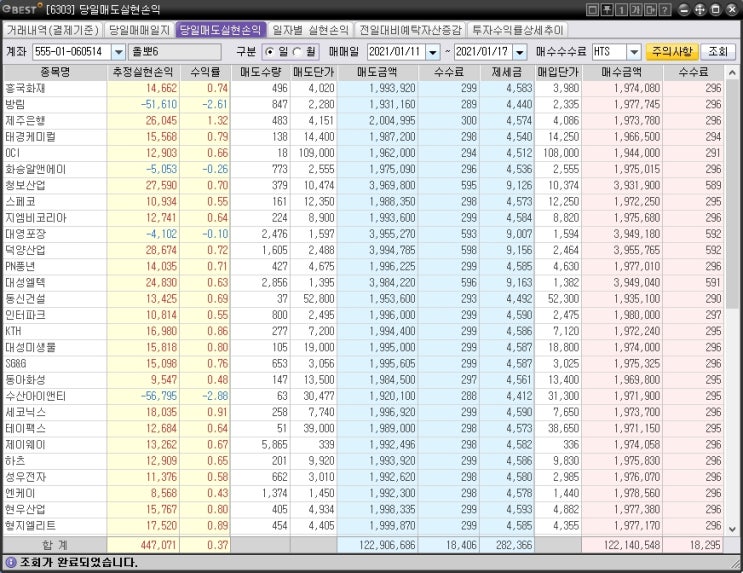
Task: Select the 청보산업 stock row name
Action: 26,185
